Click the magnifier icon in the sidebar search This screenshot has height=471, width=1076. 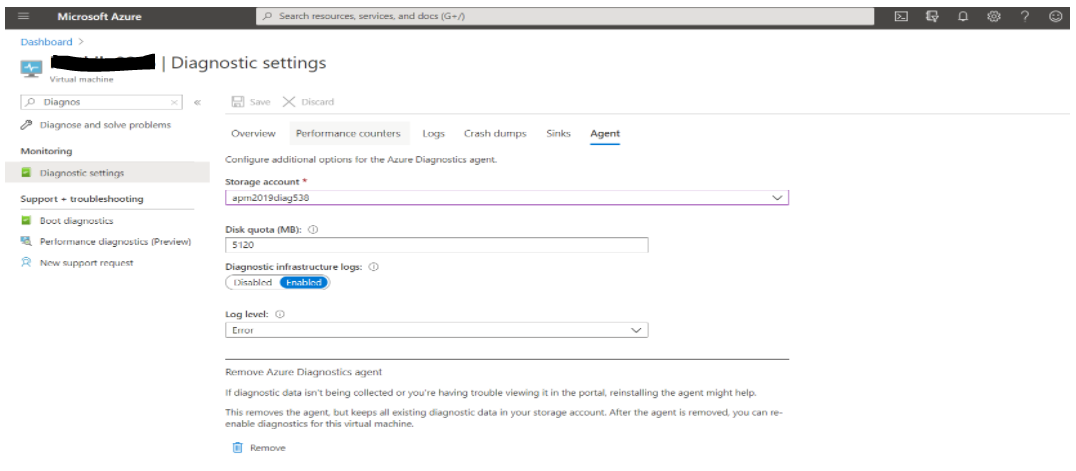tap(30, 102)
